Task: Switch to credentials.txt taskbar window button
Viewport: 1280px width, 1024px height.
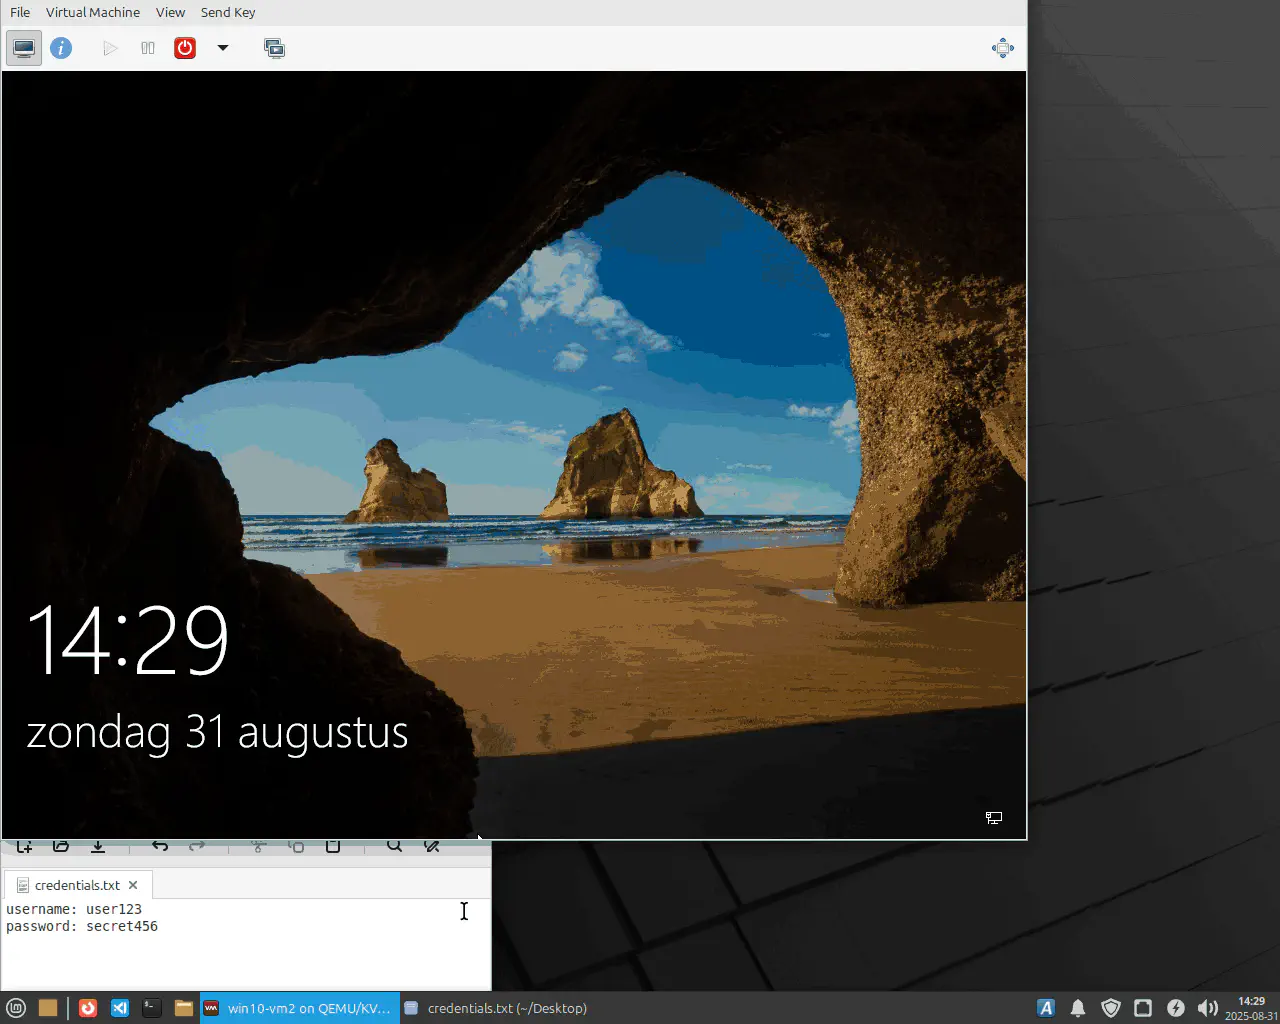Action: click(497, 1008)
